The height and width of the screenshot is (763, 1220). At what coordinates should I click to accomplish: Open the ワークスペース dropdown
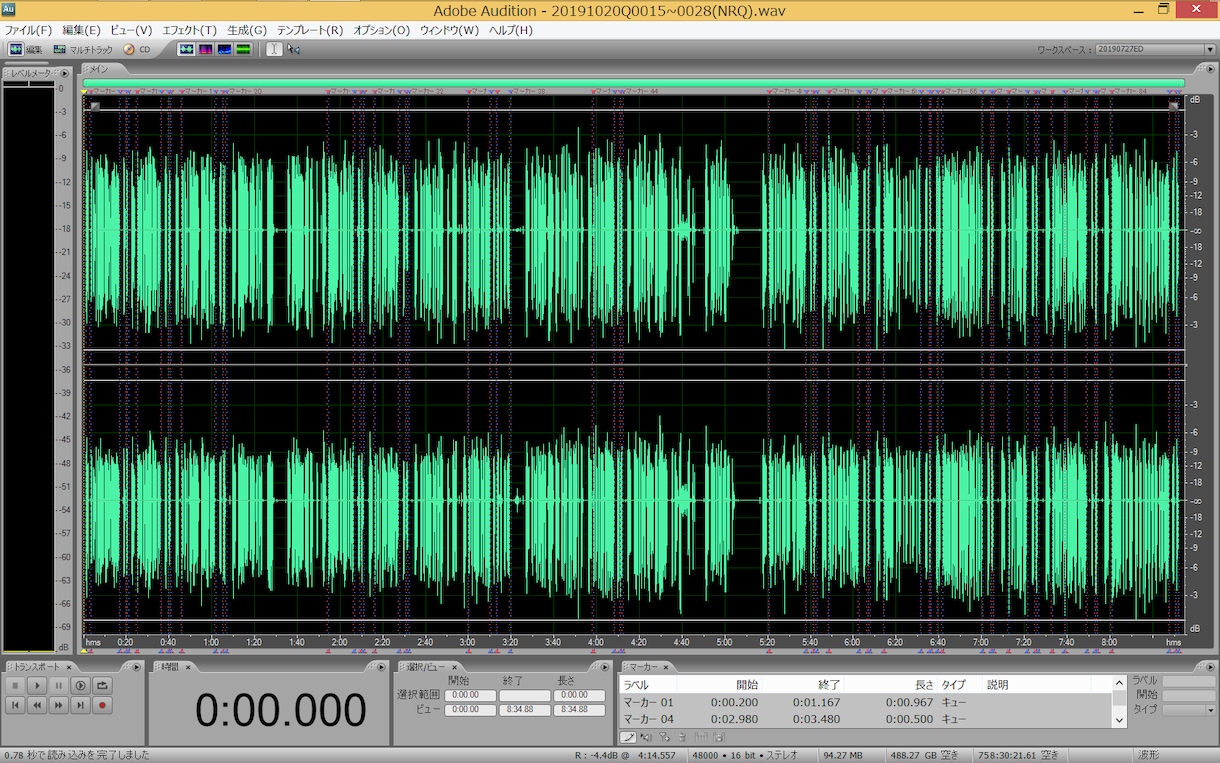coord(1155,49)
